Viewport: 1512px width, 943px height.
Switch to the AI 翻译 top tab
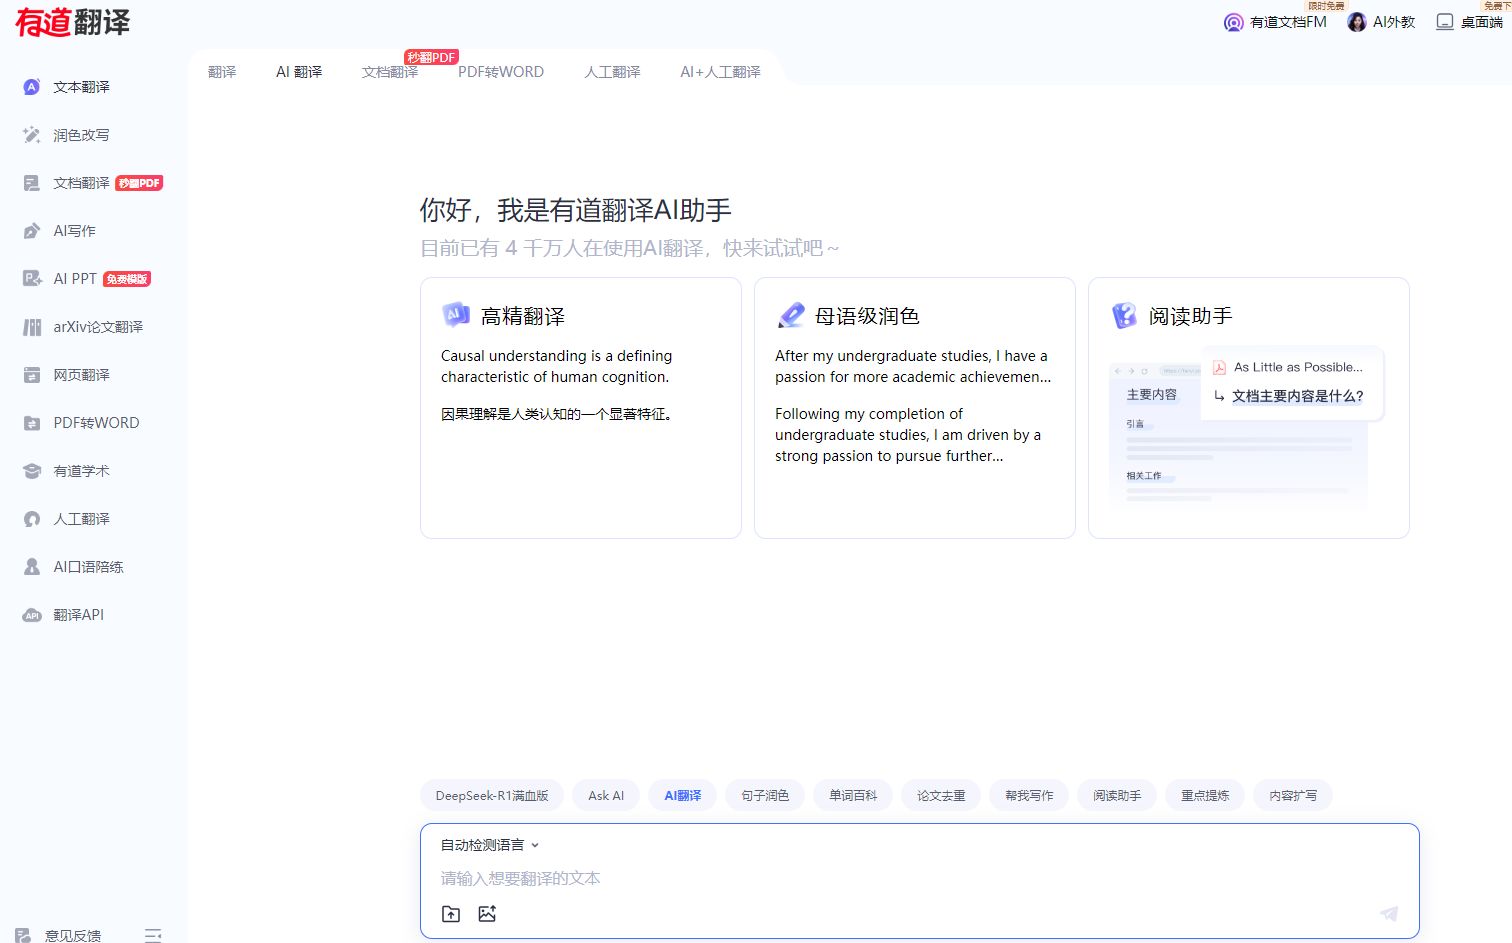point(299,72)
